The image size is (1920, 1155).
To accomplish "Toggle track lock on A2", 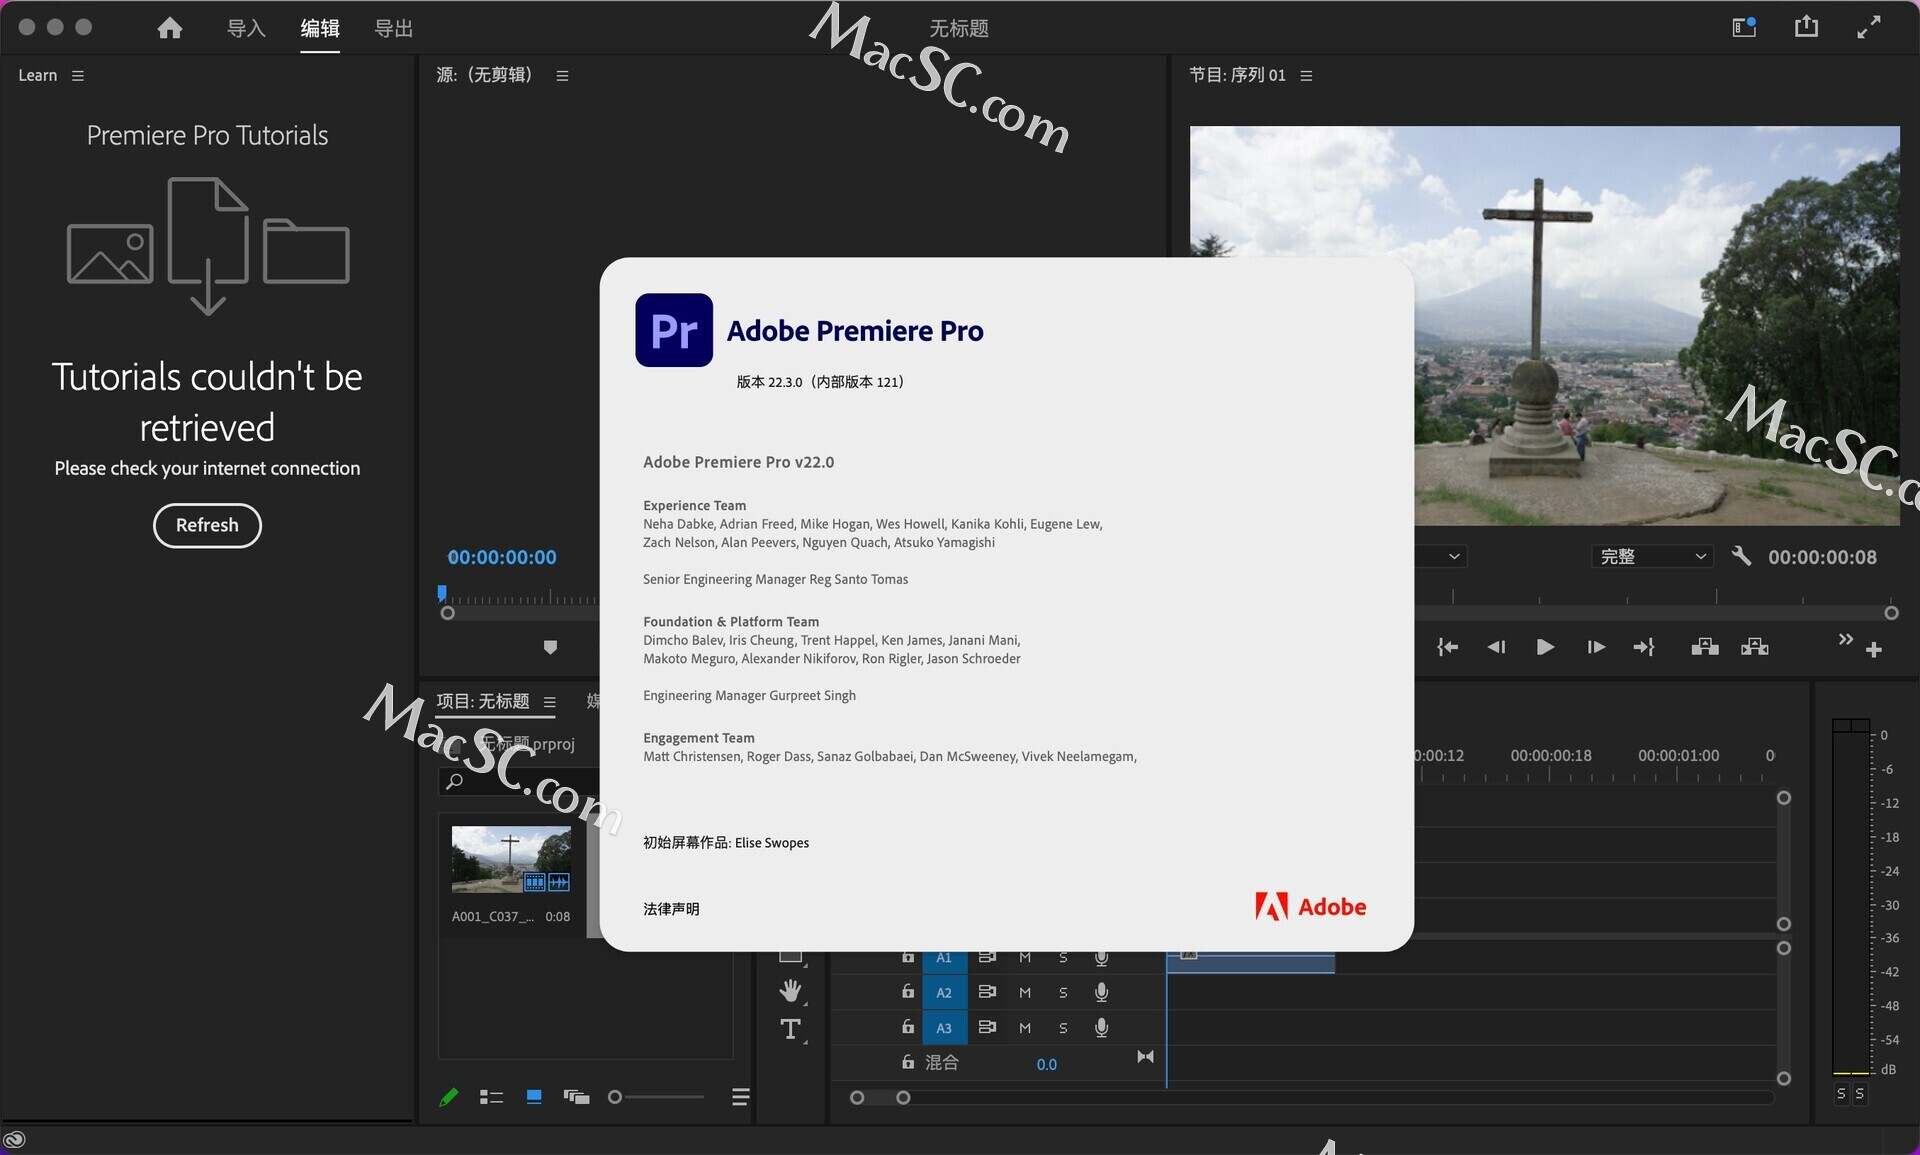I will coord(908,991).
